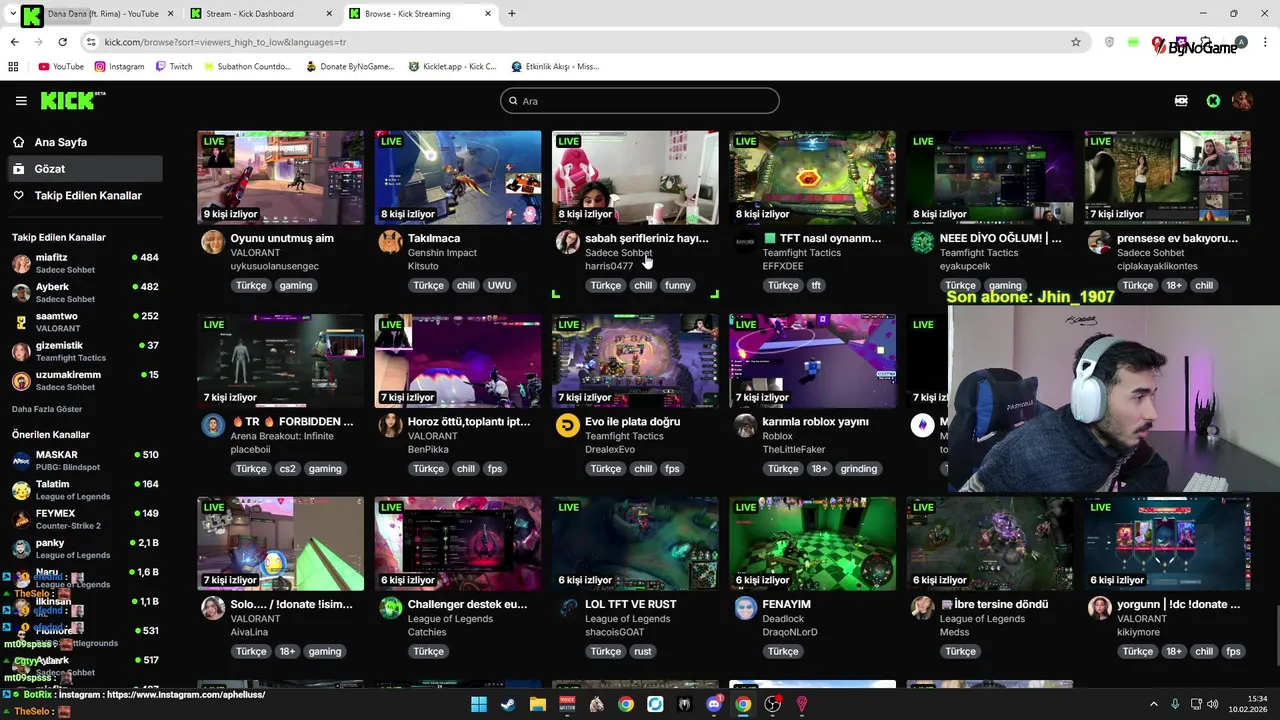Click the 'tft' tag under EFFXDEE
The width and height of the screenshot is (1280, 720).
pos(816,285)
